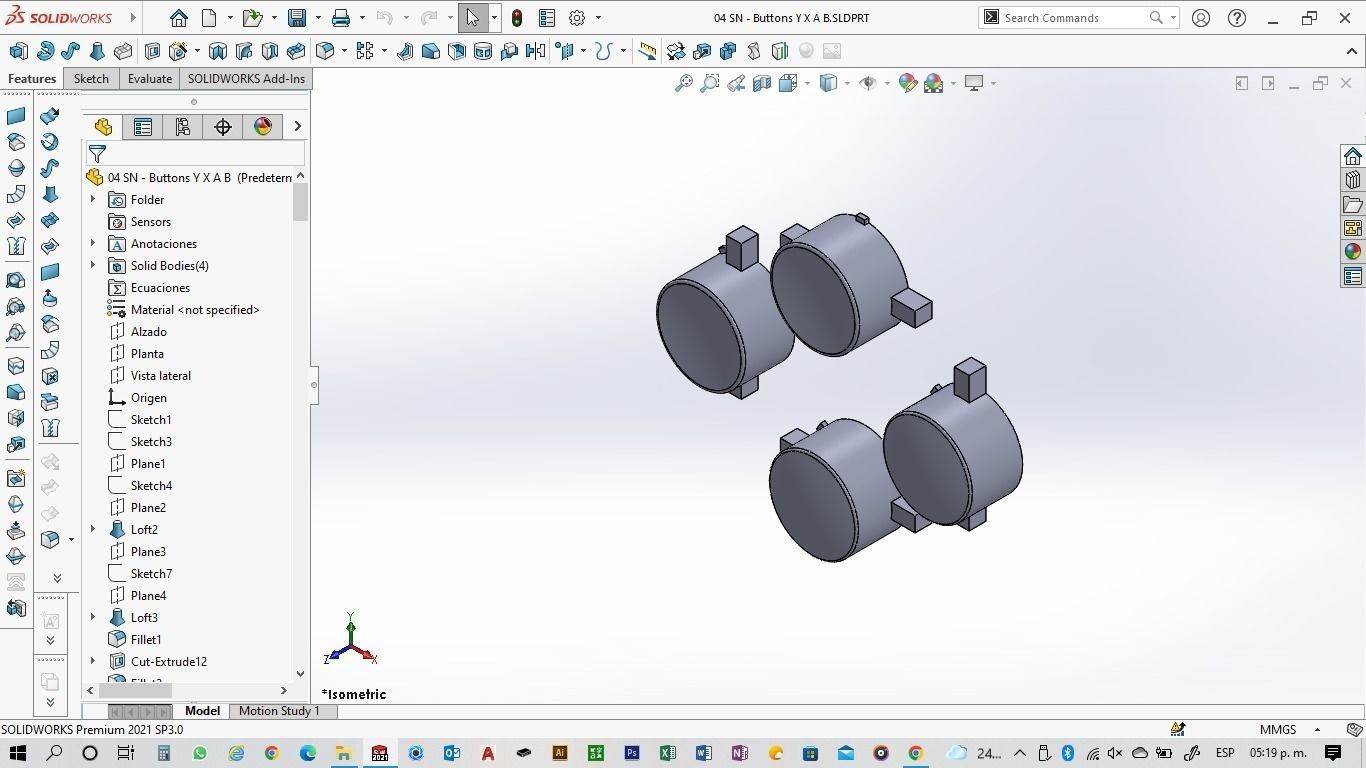Click the Rebuild traffic light icon

point(517,18)
